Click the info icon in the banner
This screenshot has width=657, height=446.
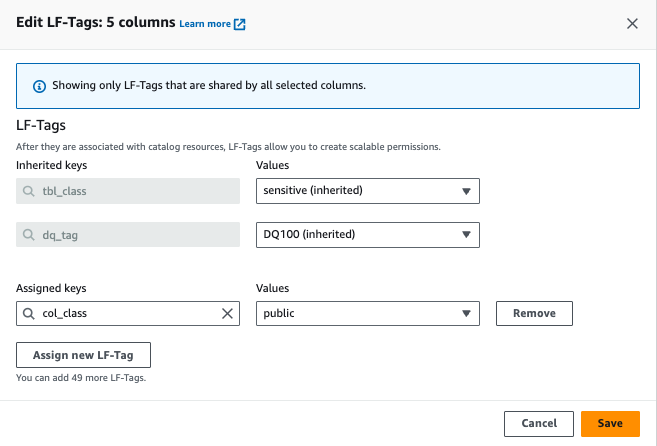[39, 85]
